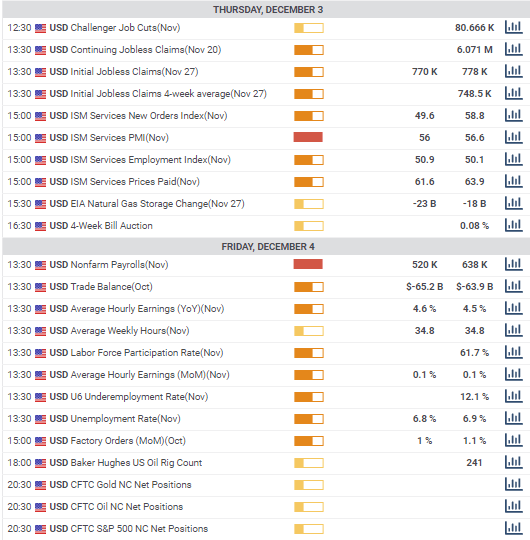Open chart icon for Trade Balance(Oct)
The image size is (530, 540).
tap(513, 287)
